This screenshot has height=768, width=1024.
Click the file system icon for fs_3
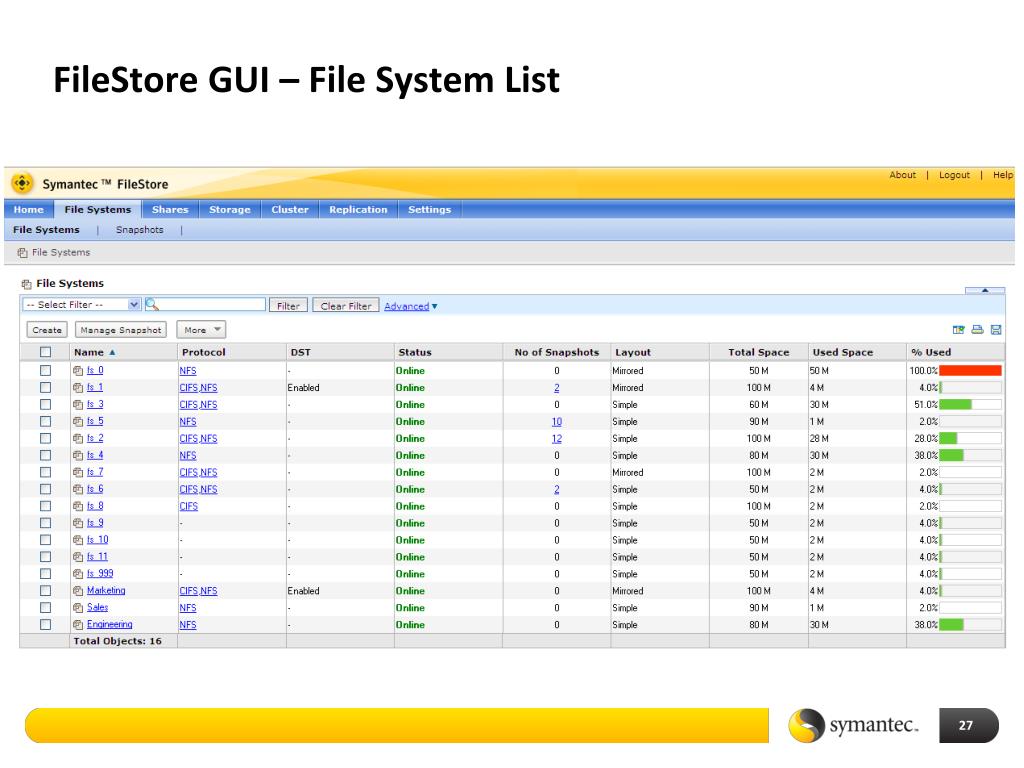click(78, 405)
